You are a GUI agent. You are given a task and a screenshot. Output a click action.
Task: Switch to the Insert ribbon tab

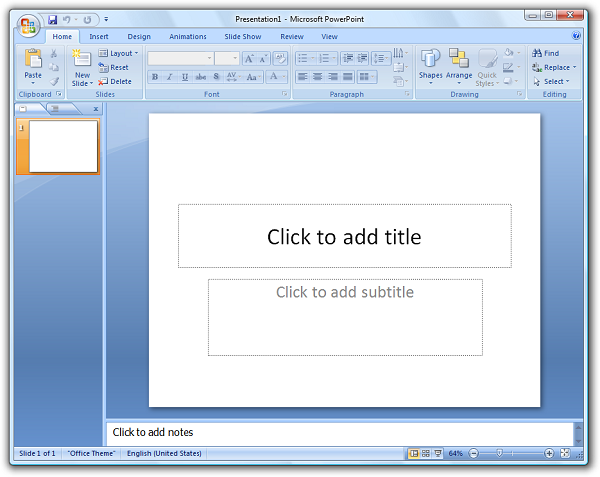coord(99,36)
